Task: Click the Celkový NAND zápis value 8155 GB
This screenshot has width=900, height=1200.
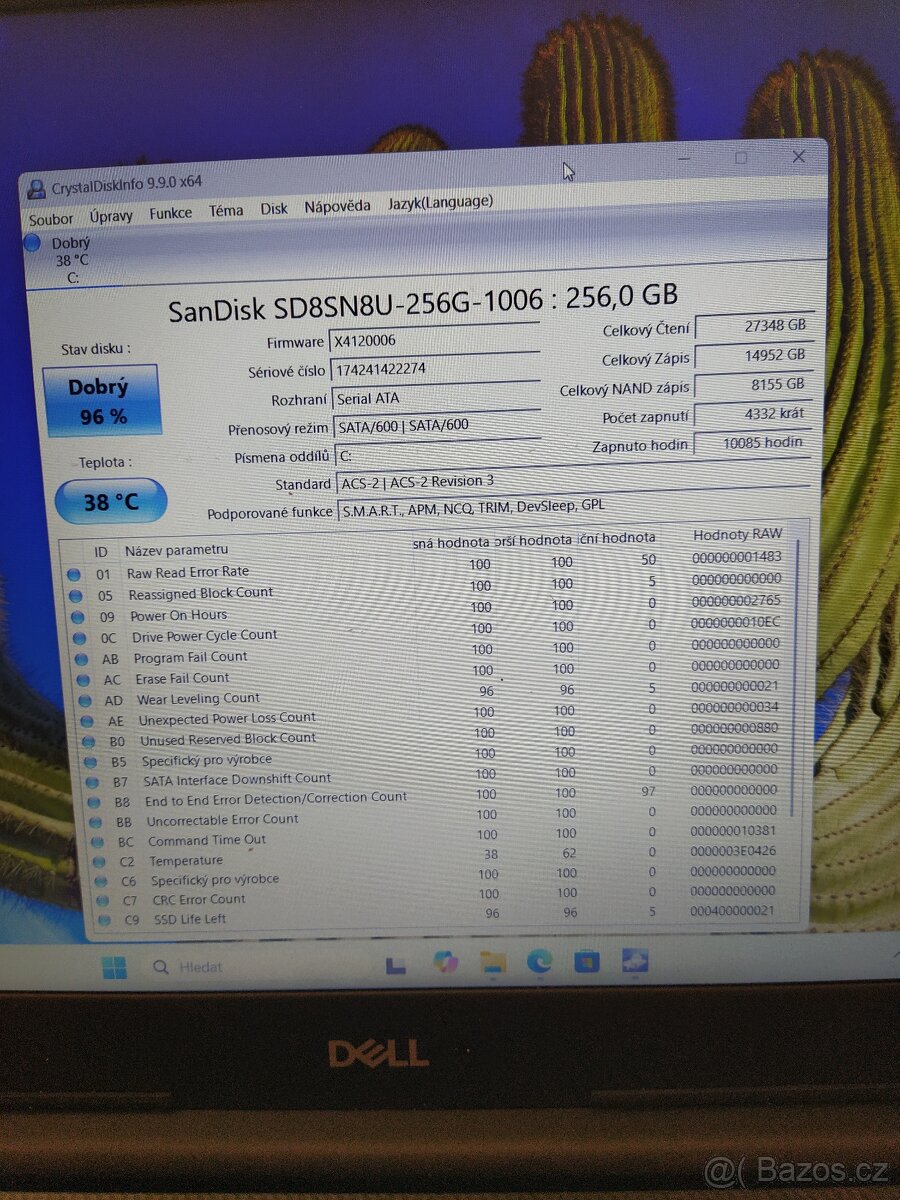Action: click(755, 384)
